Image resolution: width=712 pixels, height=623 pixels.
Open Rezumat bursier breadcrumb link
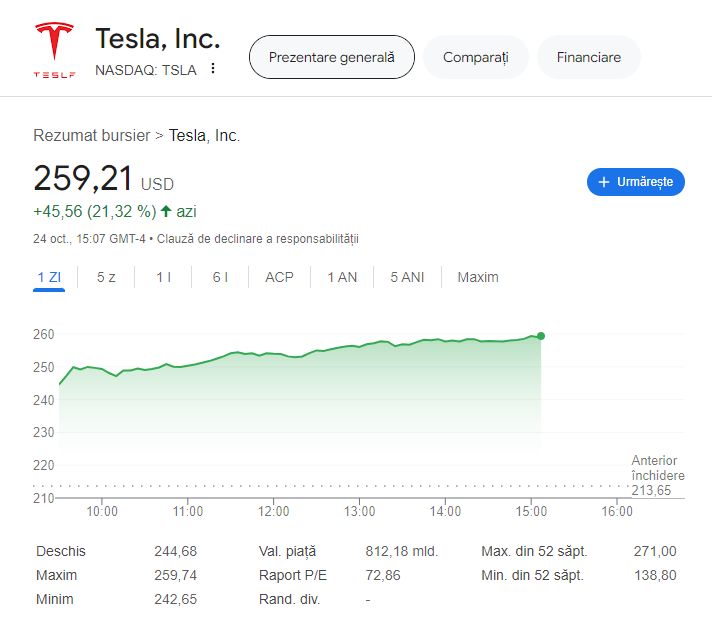[x=92, y=135]
